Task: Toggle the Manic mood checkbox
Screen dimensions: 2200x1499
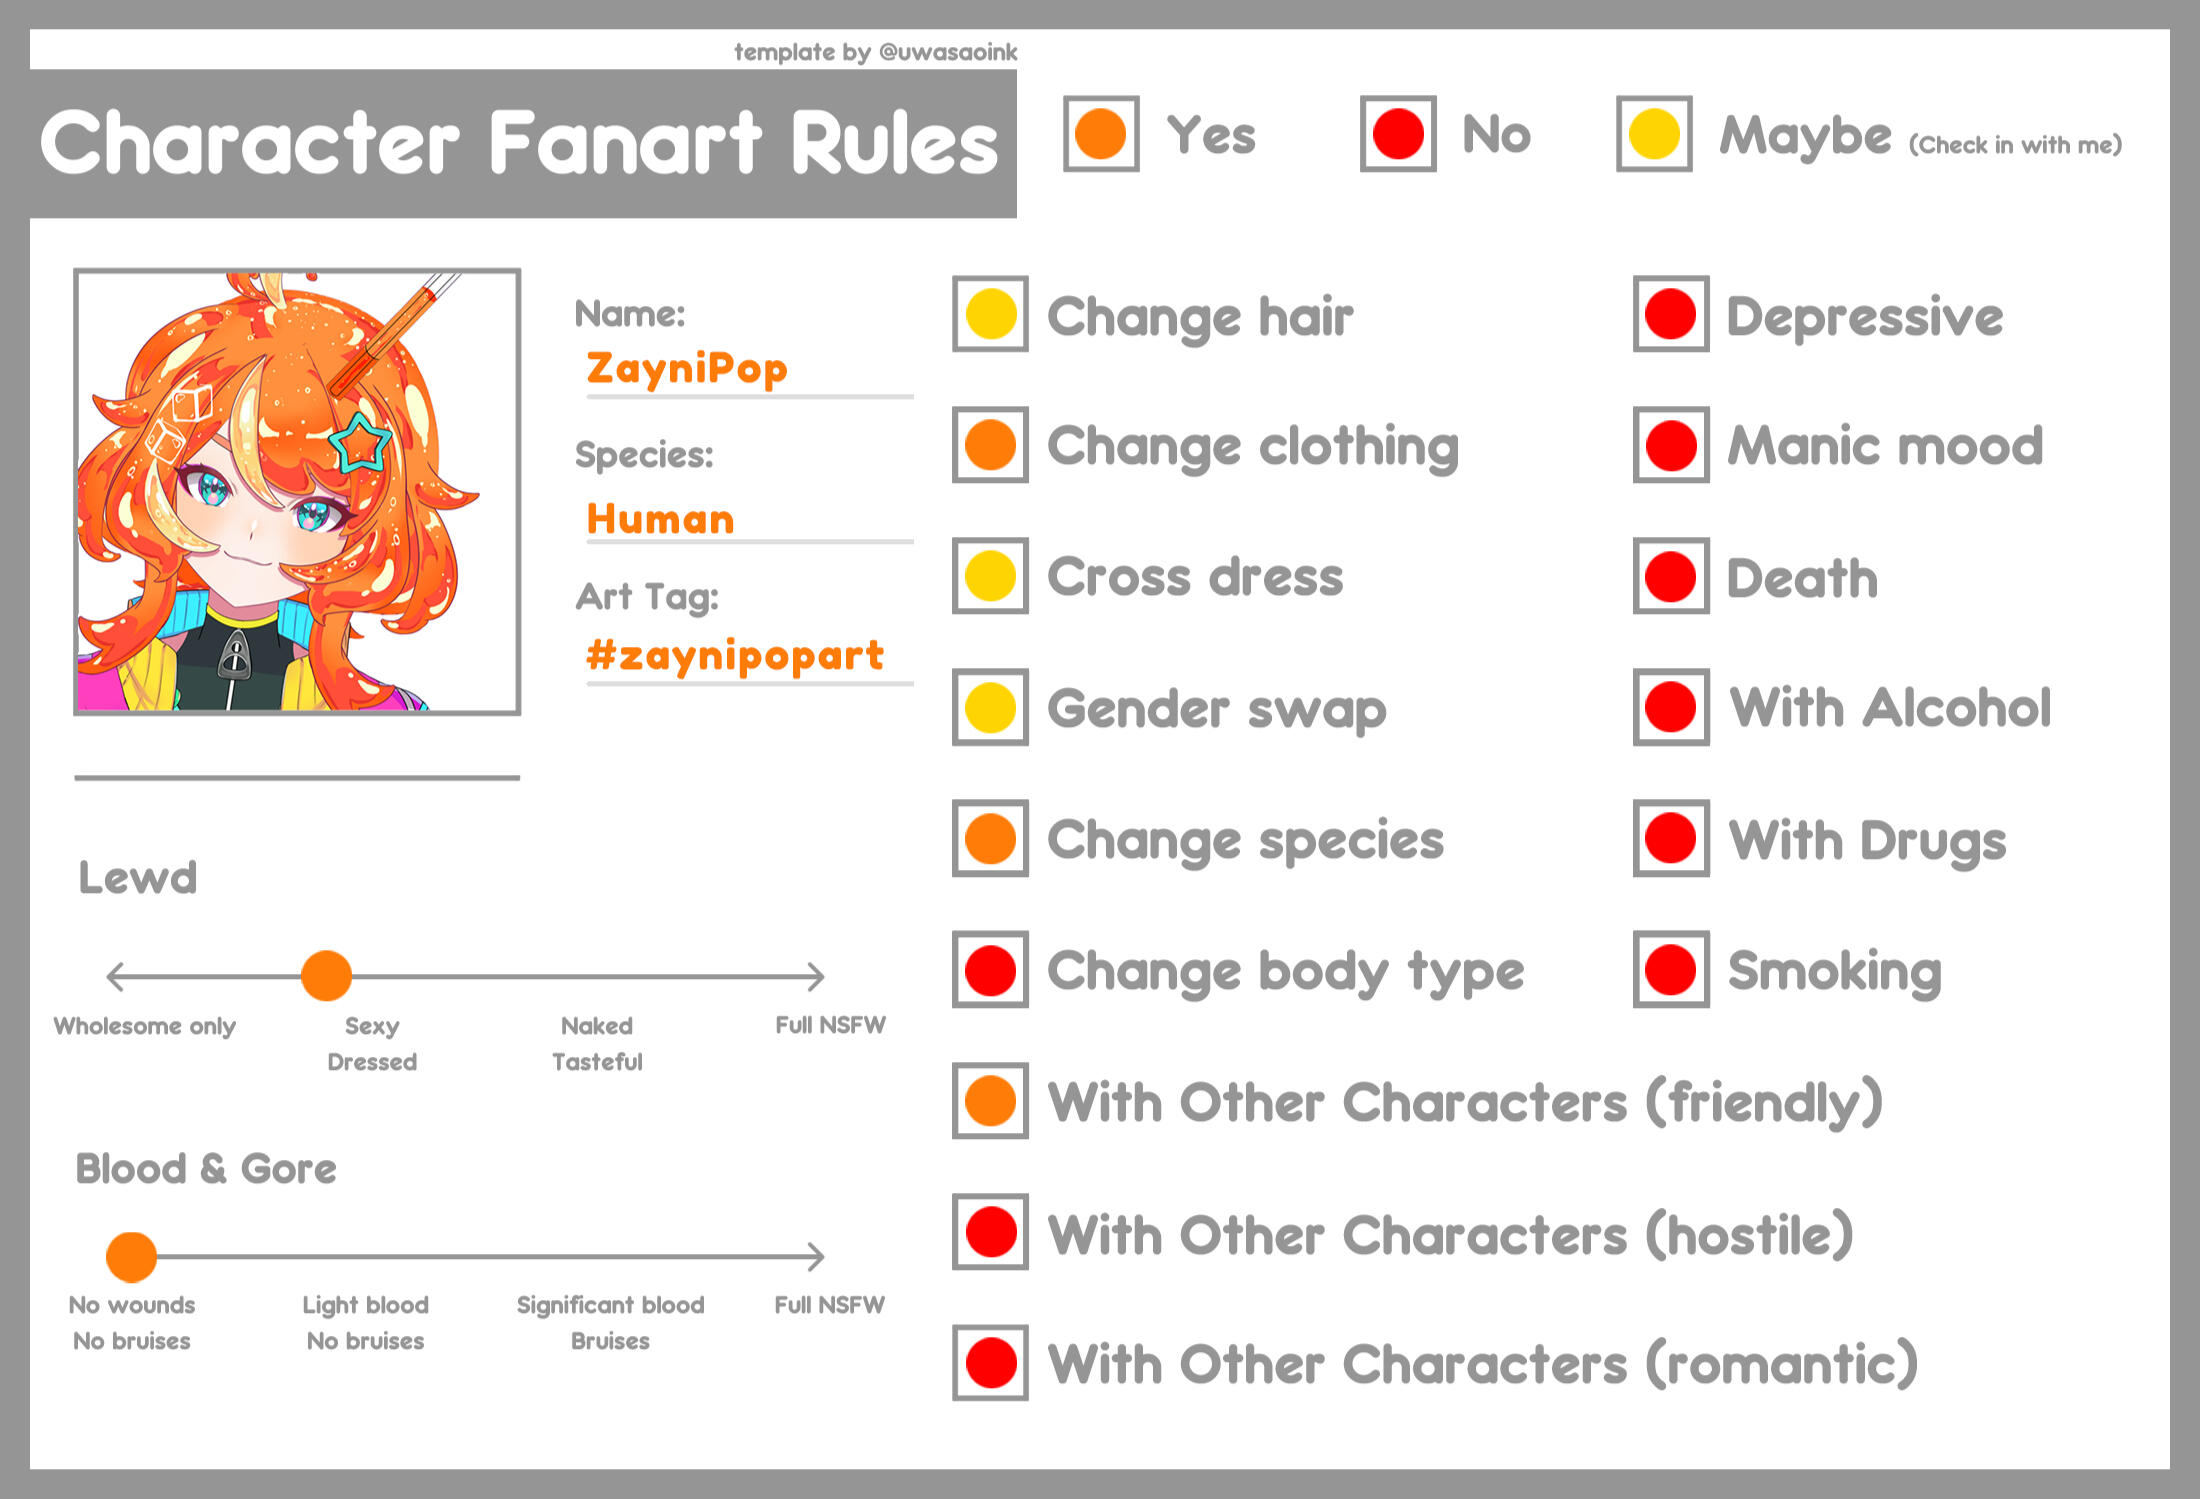Action: click(1670, 445)
